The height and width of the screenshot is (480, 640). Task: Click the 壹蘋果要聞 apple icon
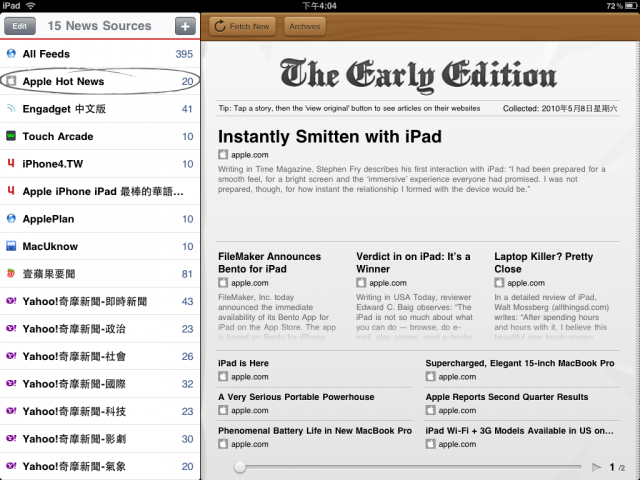click(11, 273)
